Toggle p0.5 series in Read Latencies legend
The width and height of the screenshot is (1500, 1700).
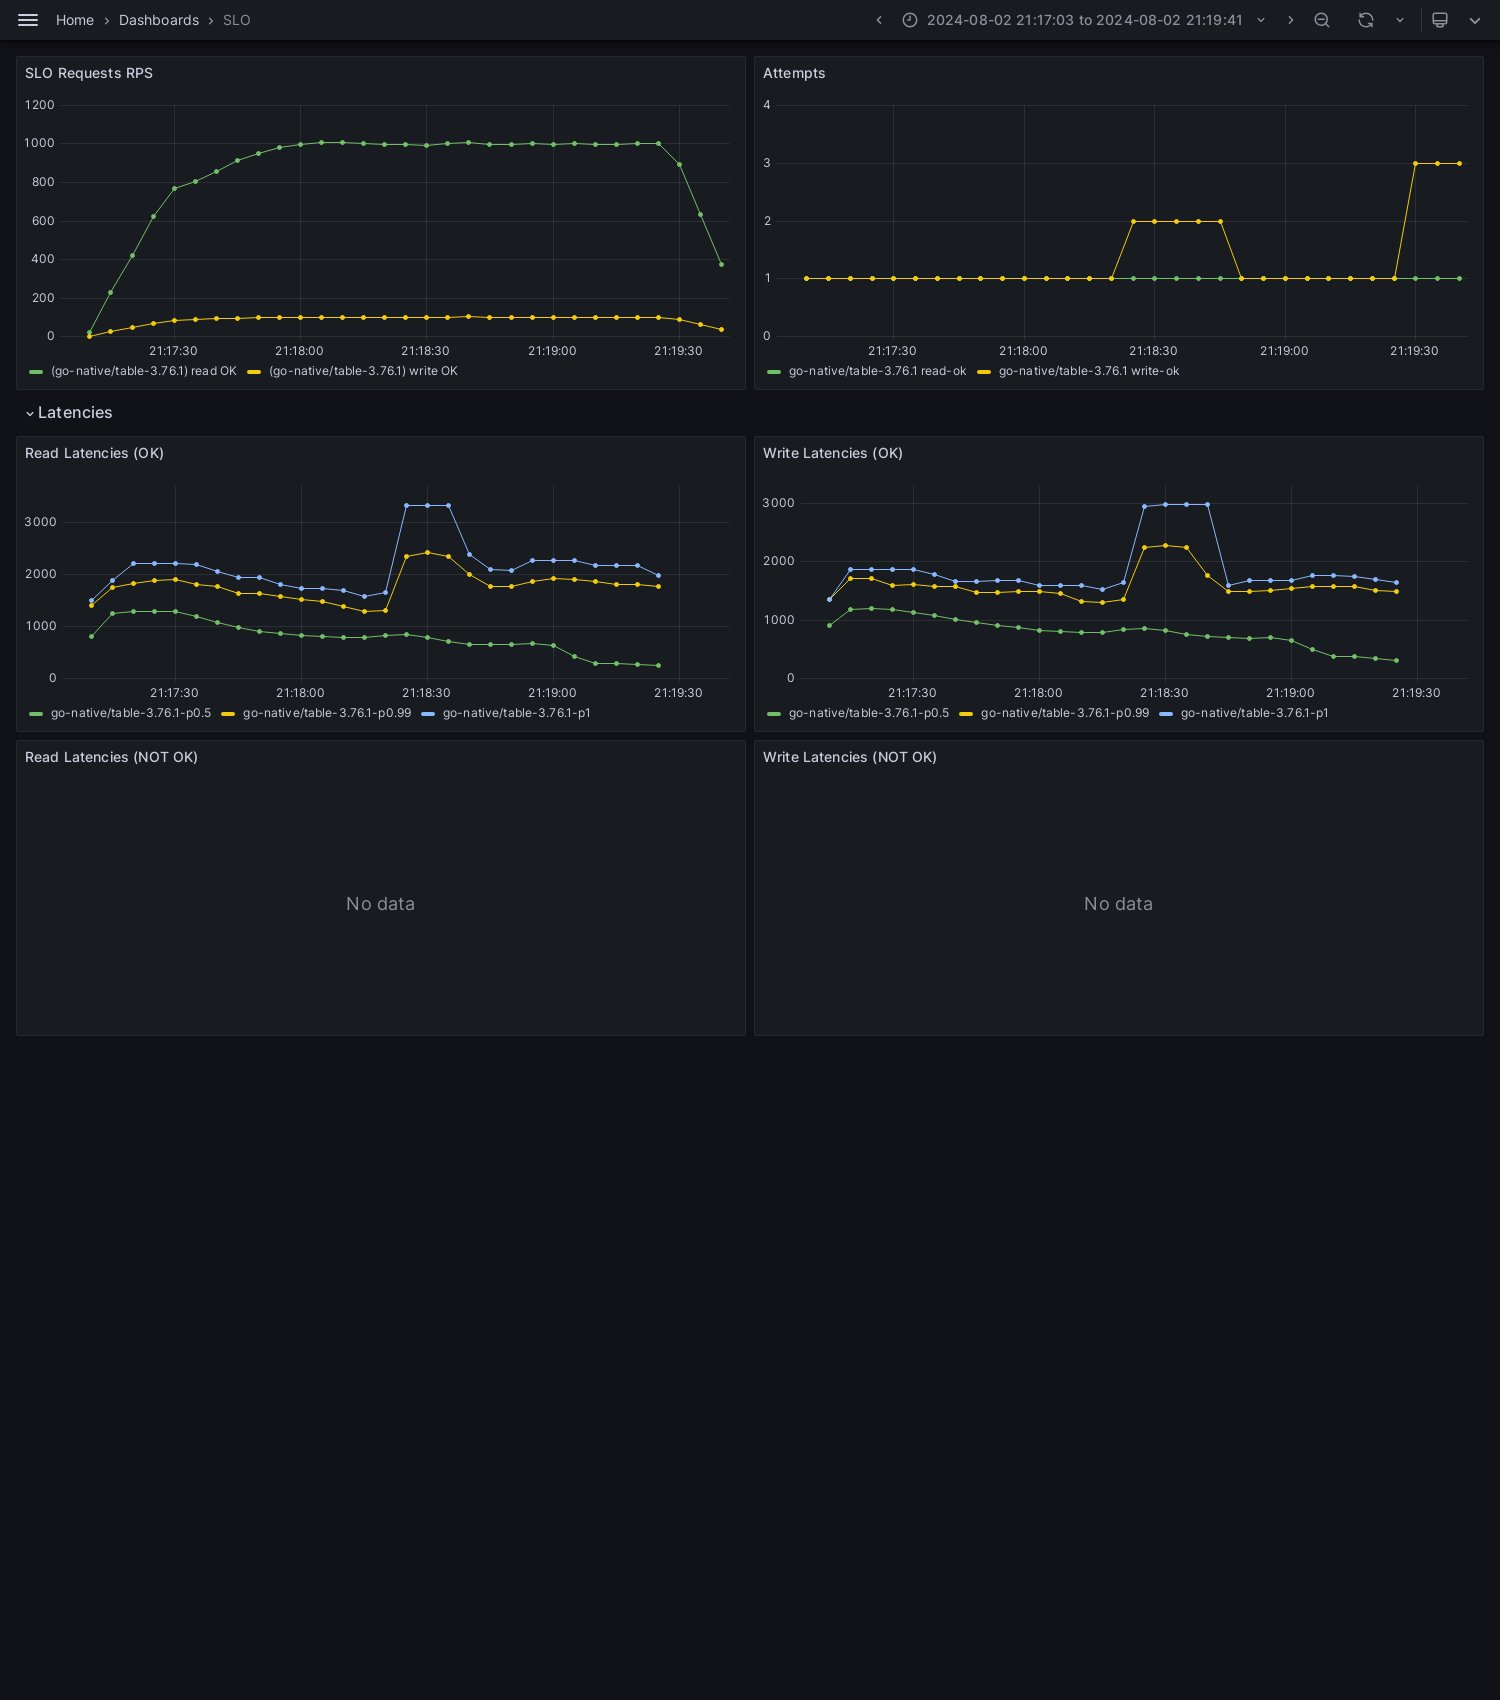pos(131,713)
